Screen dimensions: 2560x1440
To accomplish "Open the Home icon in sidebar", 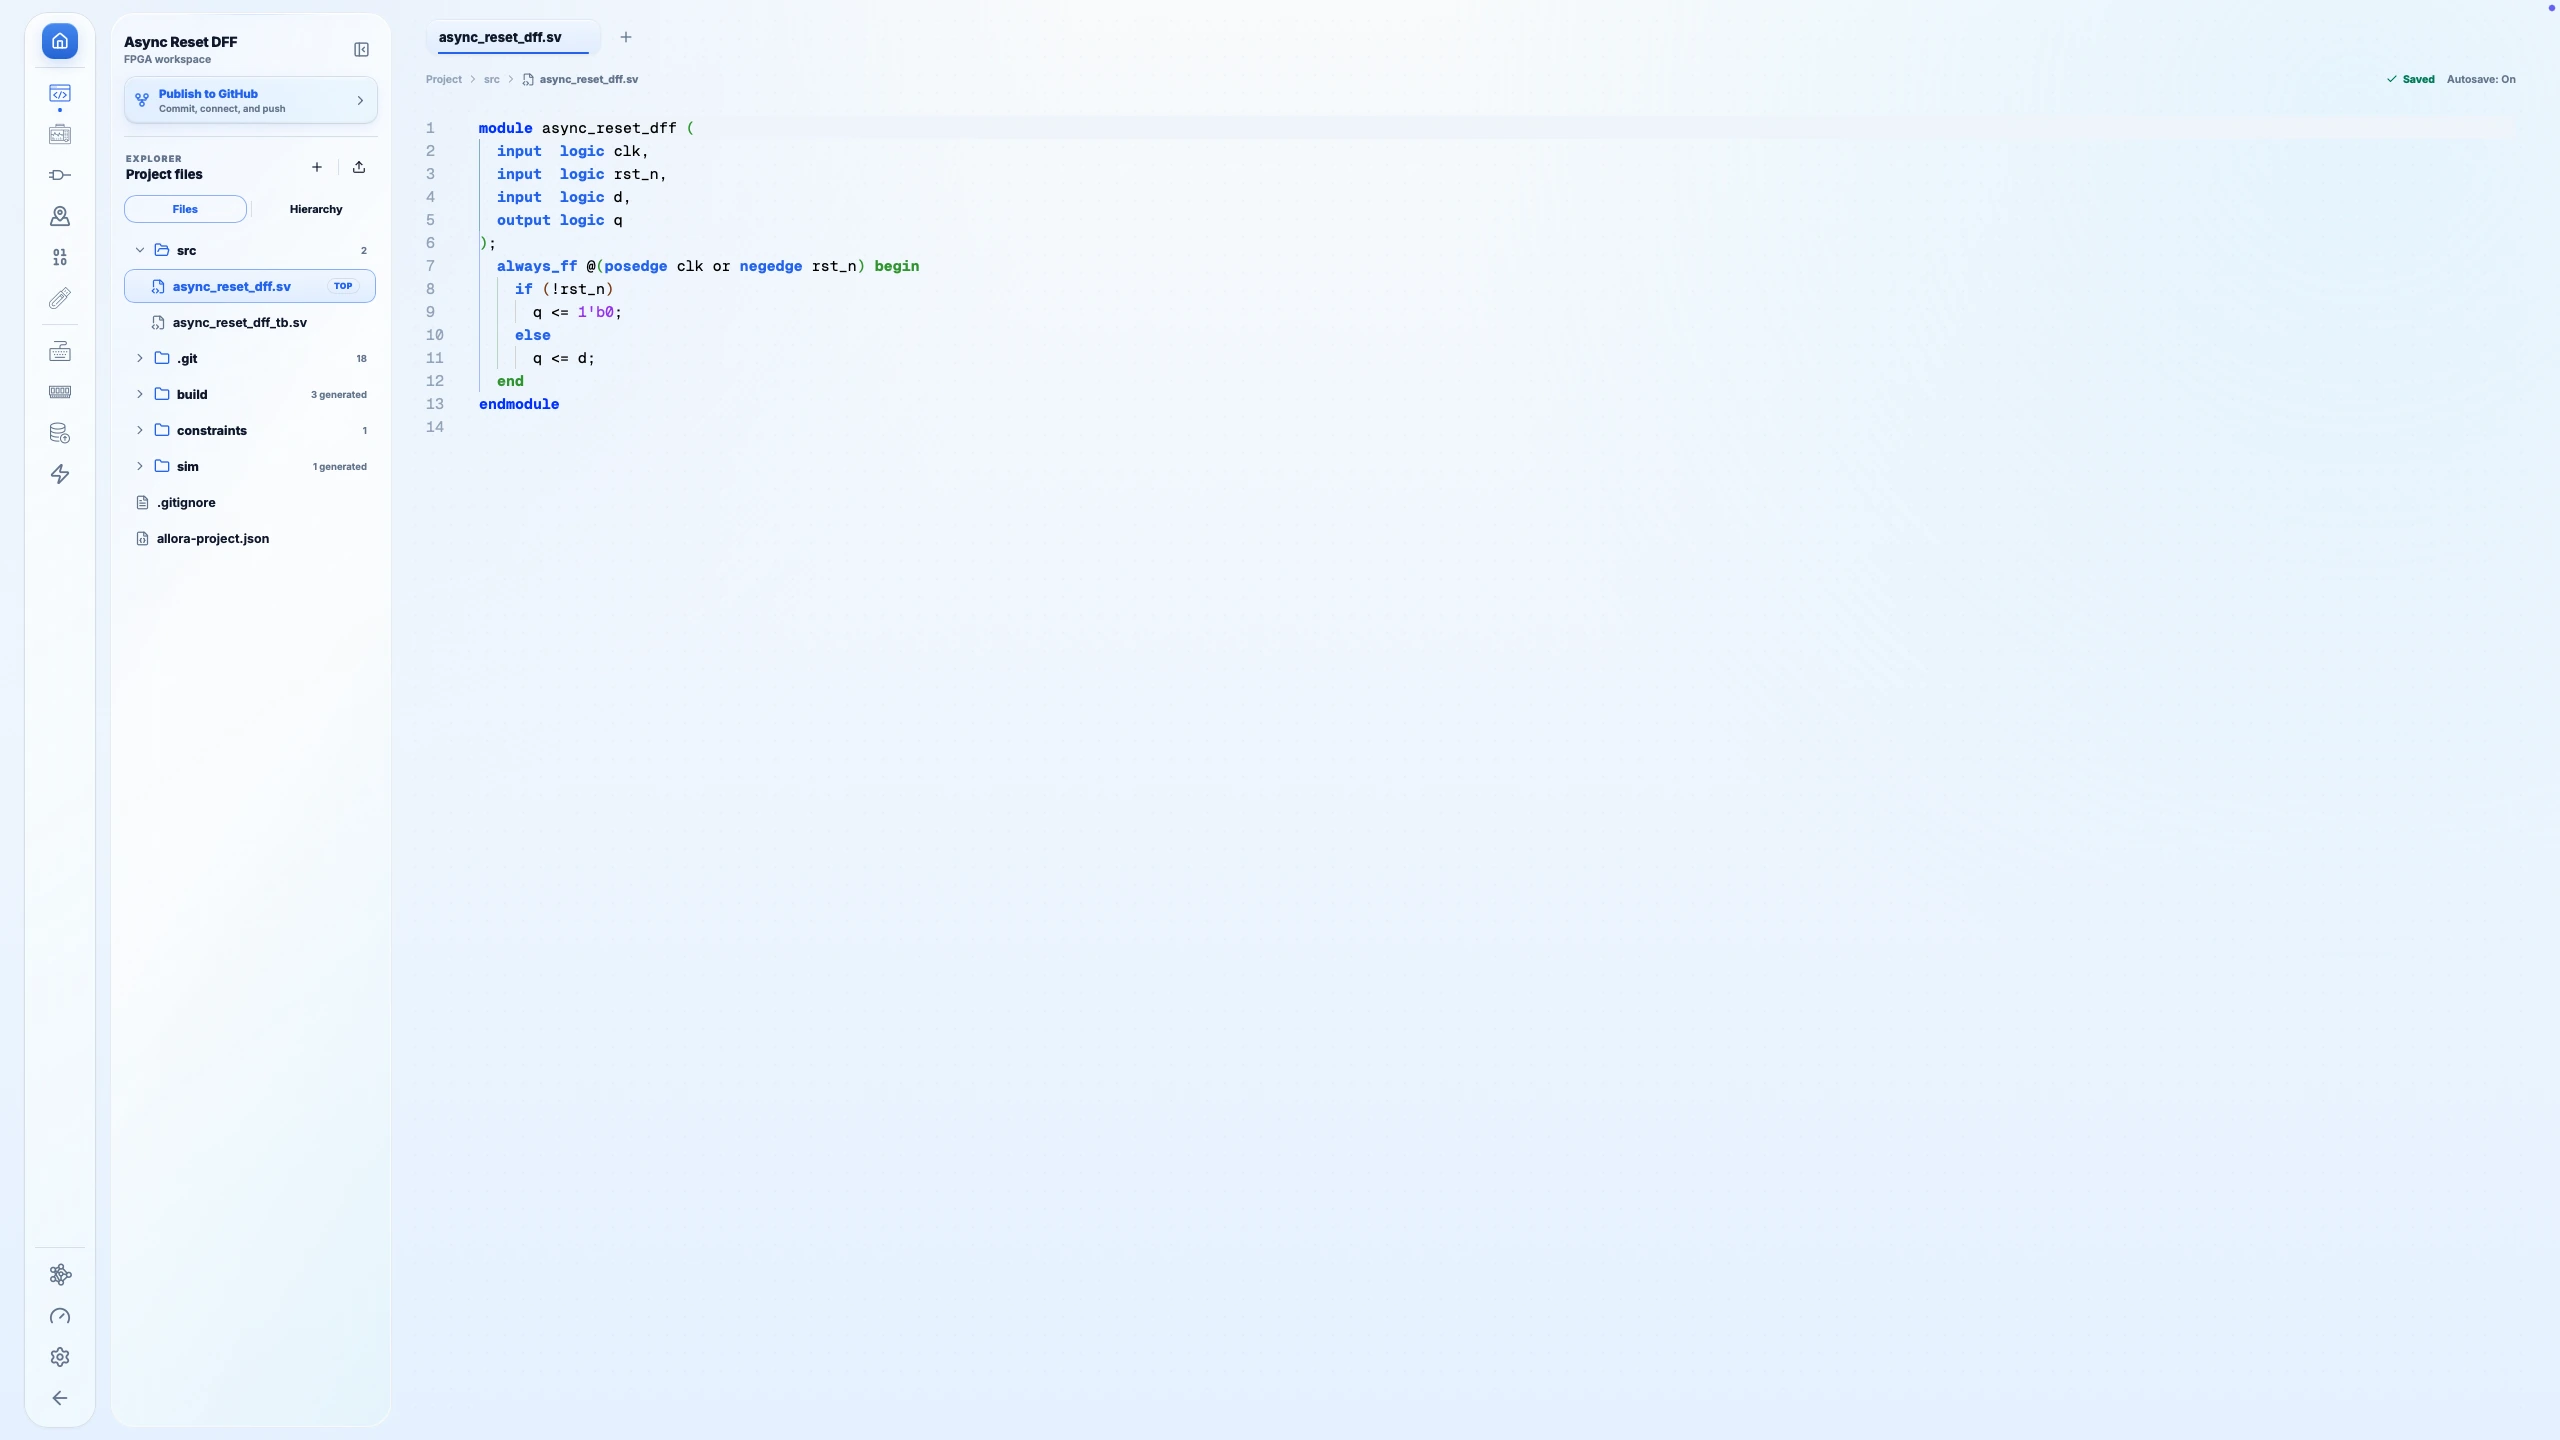I will tap(60, 41).
